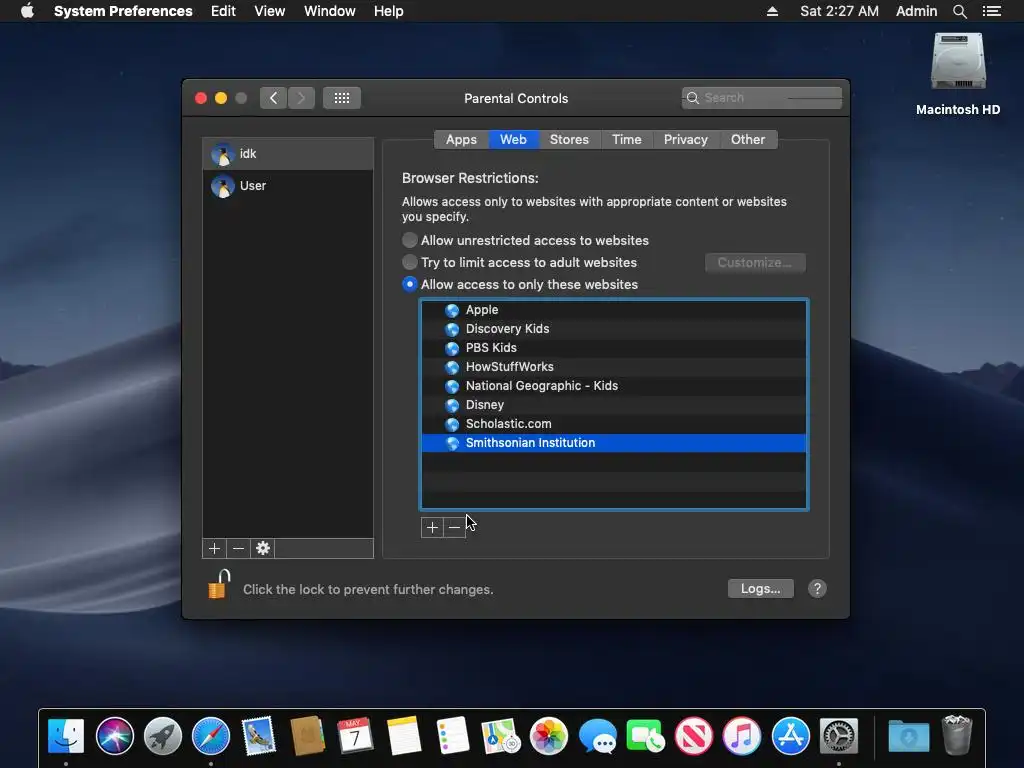Switch to the Stores tab
Screen dimensions: 1024x768
(569, 139)
